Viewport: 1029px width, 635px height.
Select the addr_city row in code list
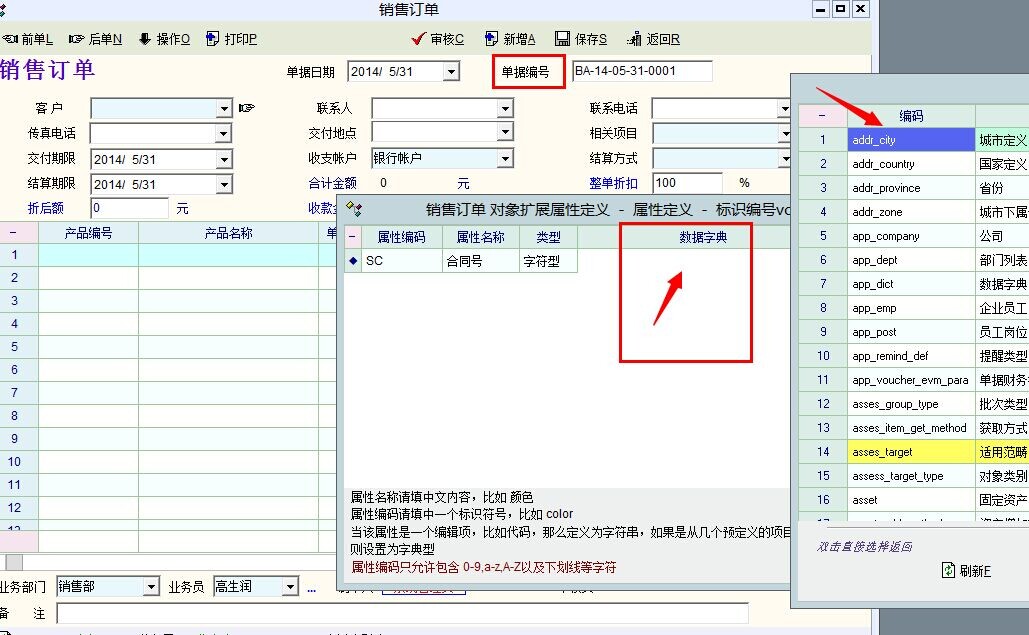pyautogui.click(x=910, y=140)
